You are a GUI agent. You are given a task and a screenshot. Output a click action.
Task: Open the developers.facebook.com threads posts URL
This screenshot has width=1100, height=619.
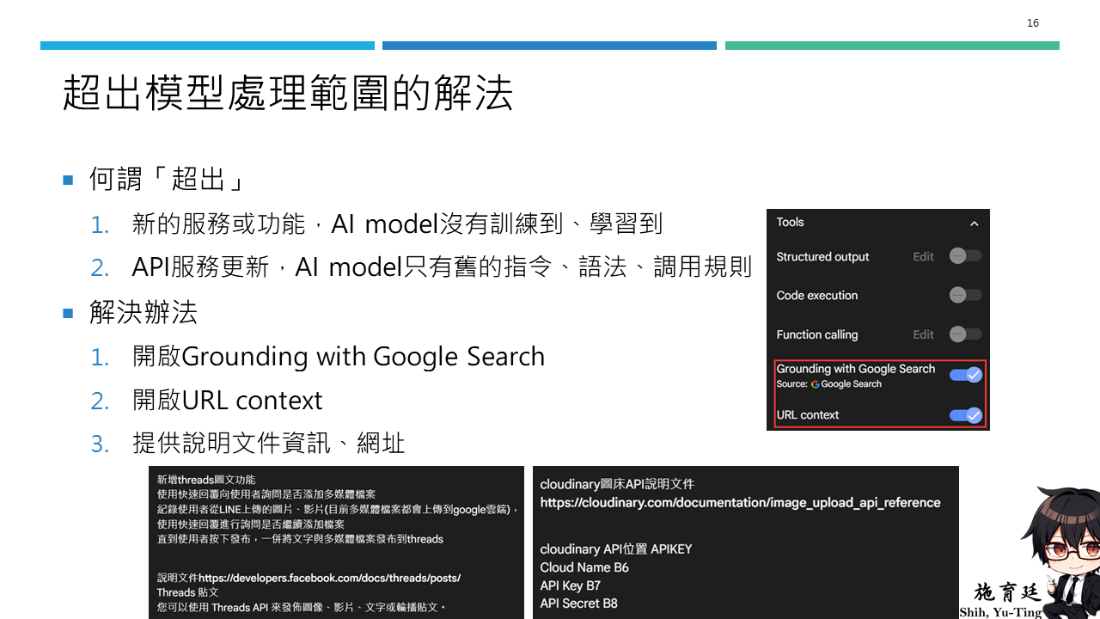coord(330,578)
